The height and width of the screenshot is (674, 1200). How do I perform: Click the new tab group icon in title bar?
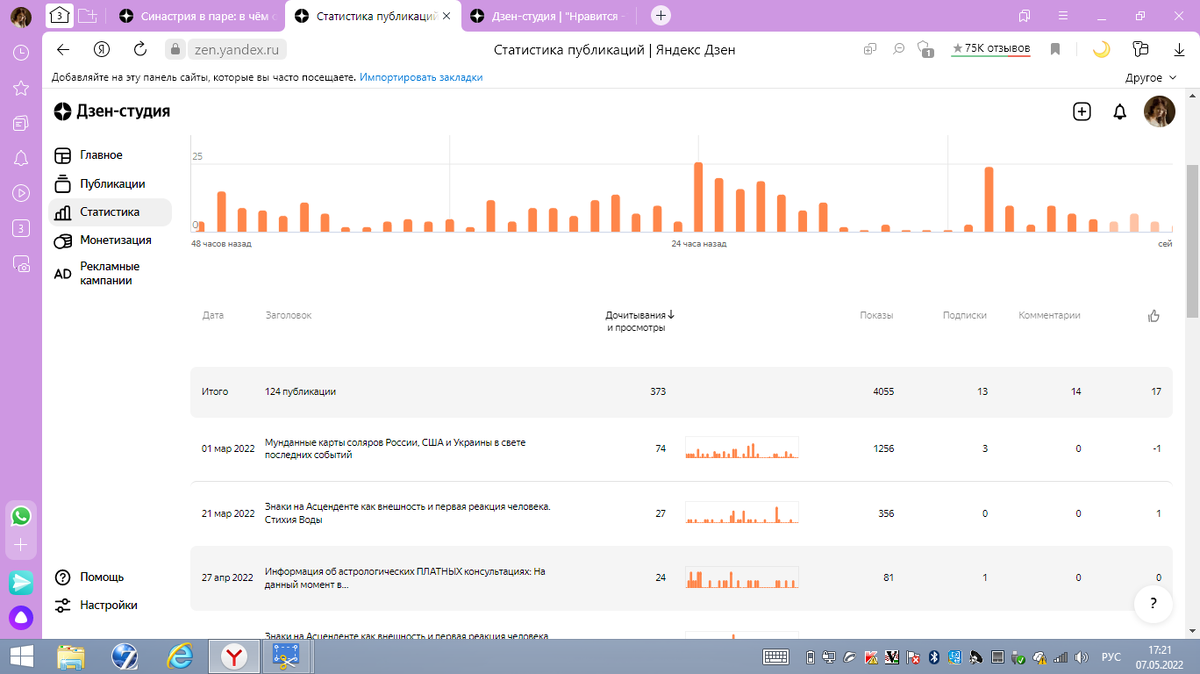(88, 16)
